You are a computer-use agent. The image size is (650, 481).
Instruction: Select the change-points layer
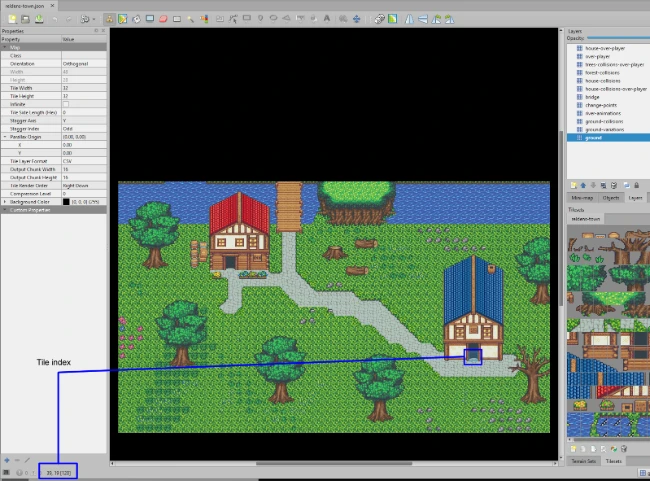608,105
